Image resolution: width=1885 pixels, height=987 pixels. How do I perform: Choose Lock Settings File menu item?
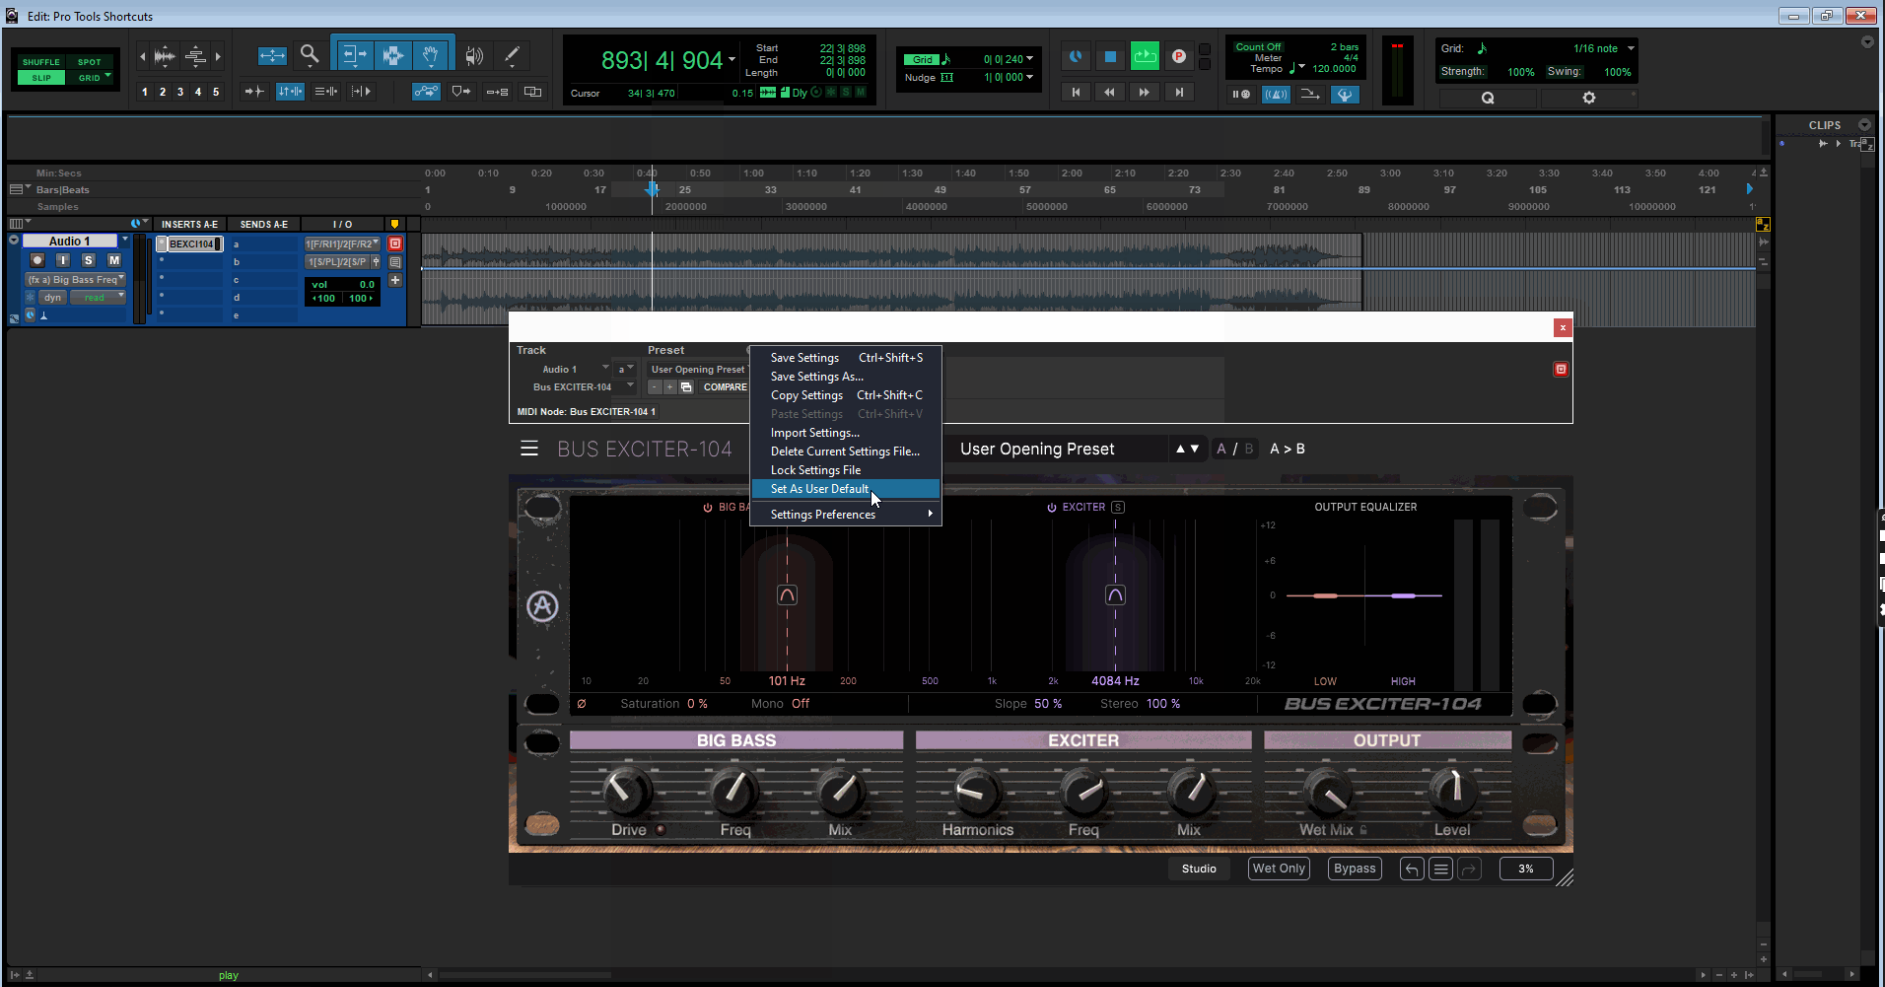(846, 470)
